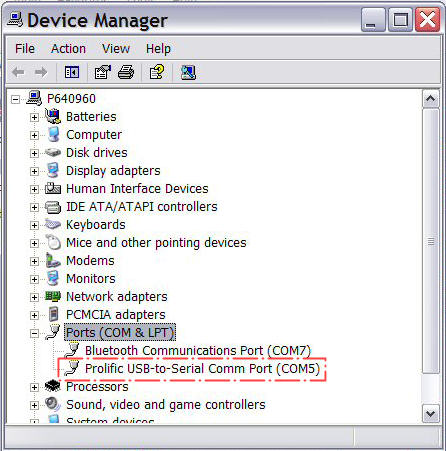Expand the Network adapters node
This screenshot has width=446, height=451.
pos(34,297)
